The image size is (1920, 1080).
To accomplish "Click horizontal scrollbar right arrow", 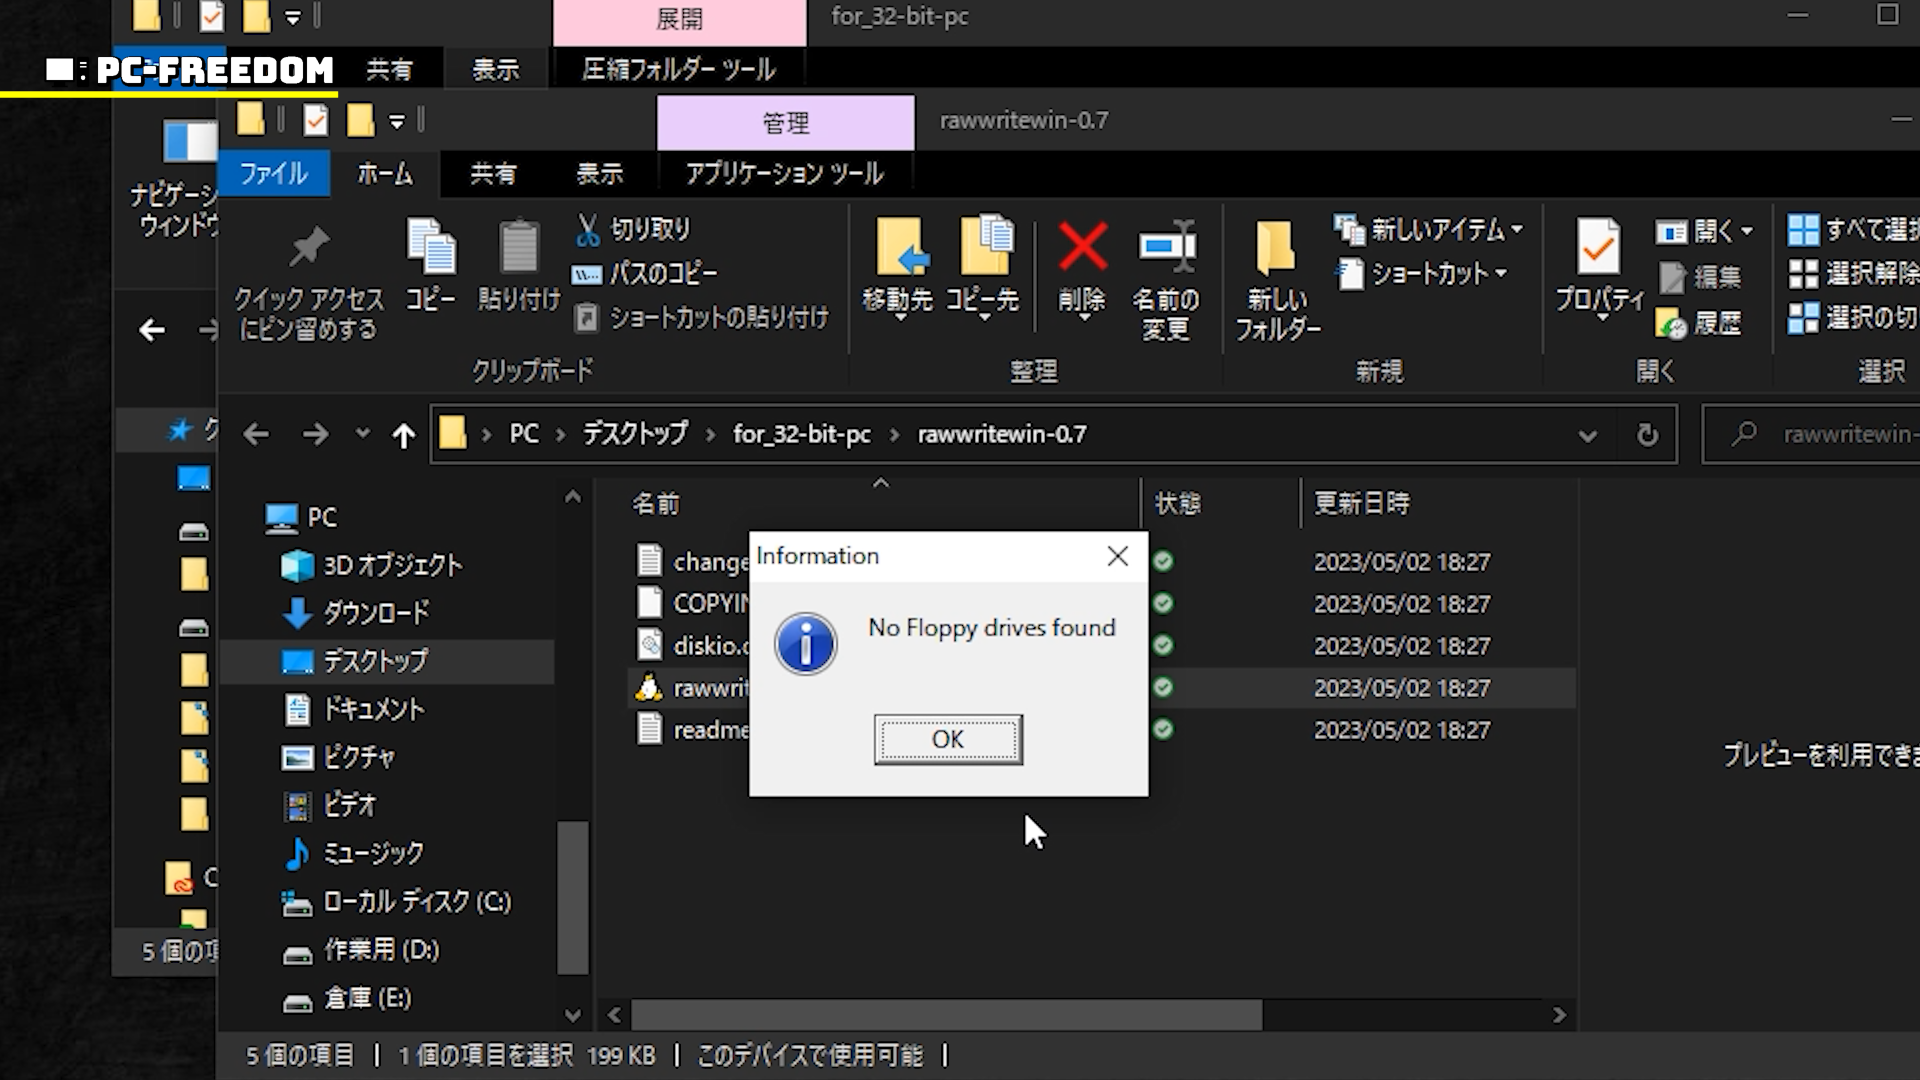I will [x=1559, y=1015].
